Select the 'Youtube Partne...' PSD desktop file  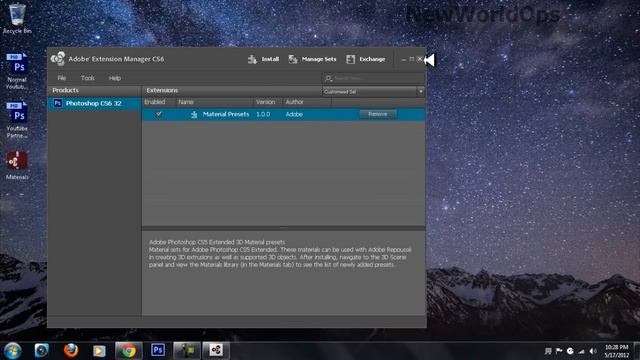[17, 120]
